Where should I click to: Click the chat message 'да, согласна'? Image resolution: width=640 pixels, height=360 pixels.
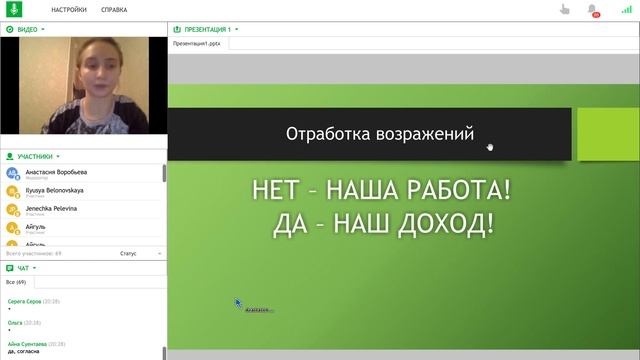coord(24,351)
